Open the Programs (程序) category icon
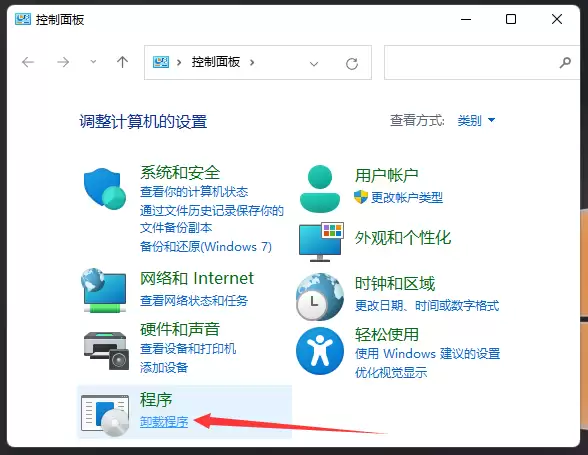This screenshot has width=588, height=455. (x=105, y=415)
